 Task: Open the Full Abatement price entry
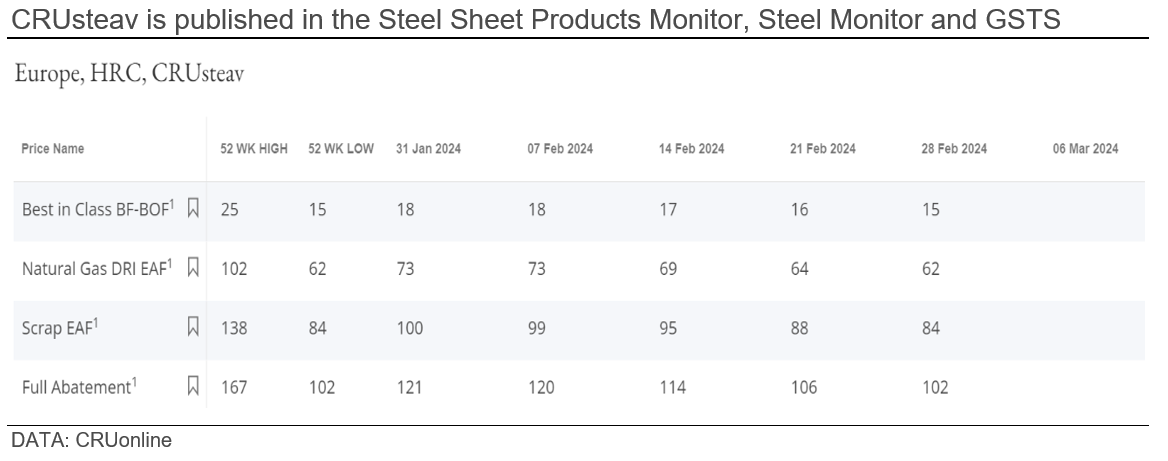tap(79, 386)
